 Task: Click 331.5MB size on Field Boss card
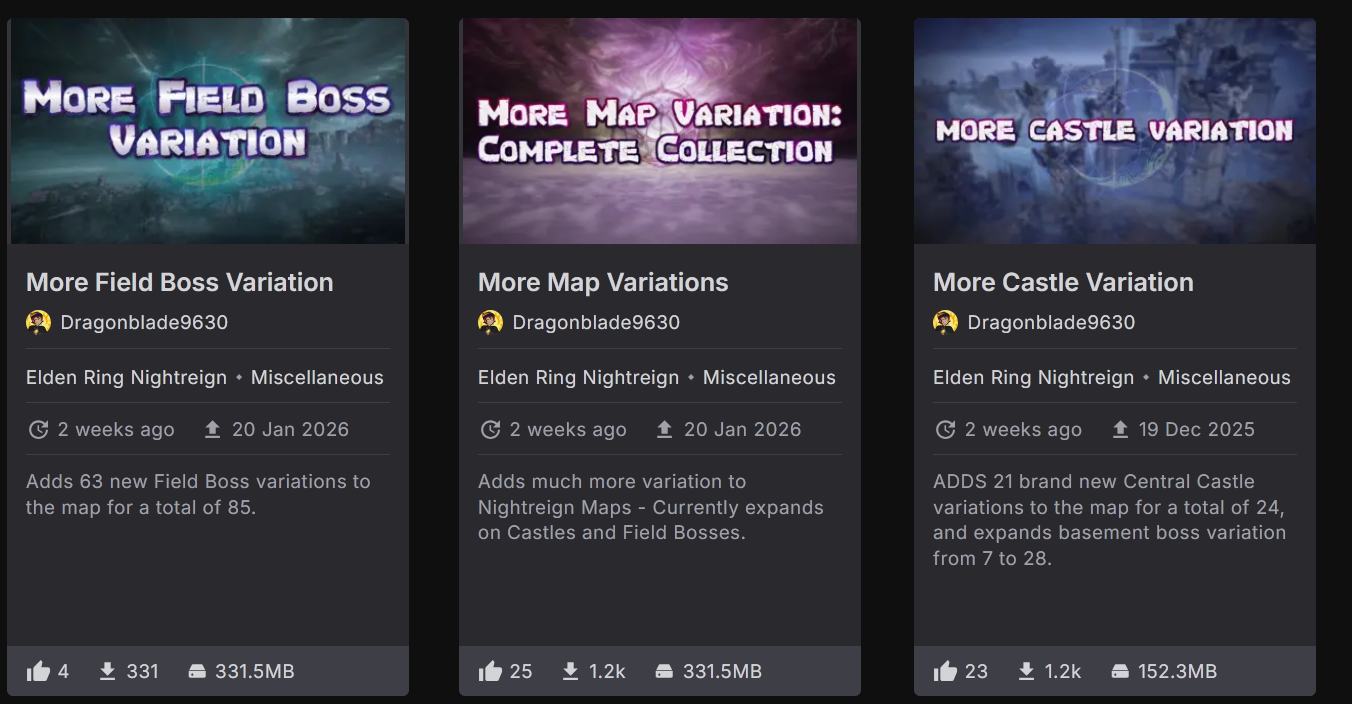point(255,671)
